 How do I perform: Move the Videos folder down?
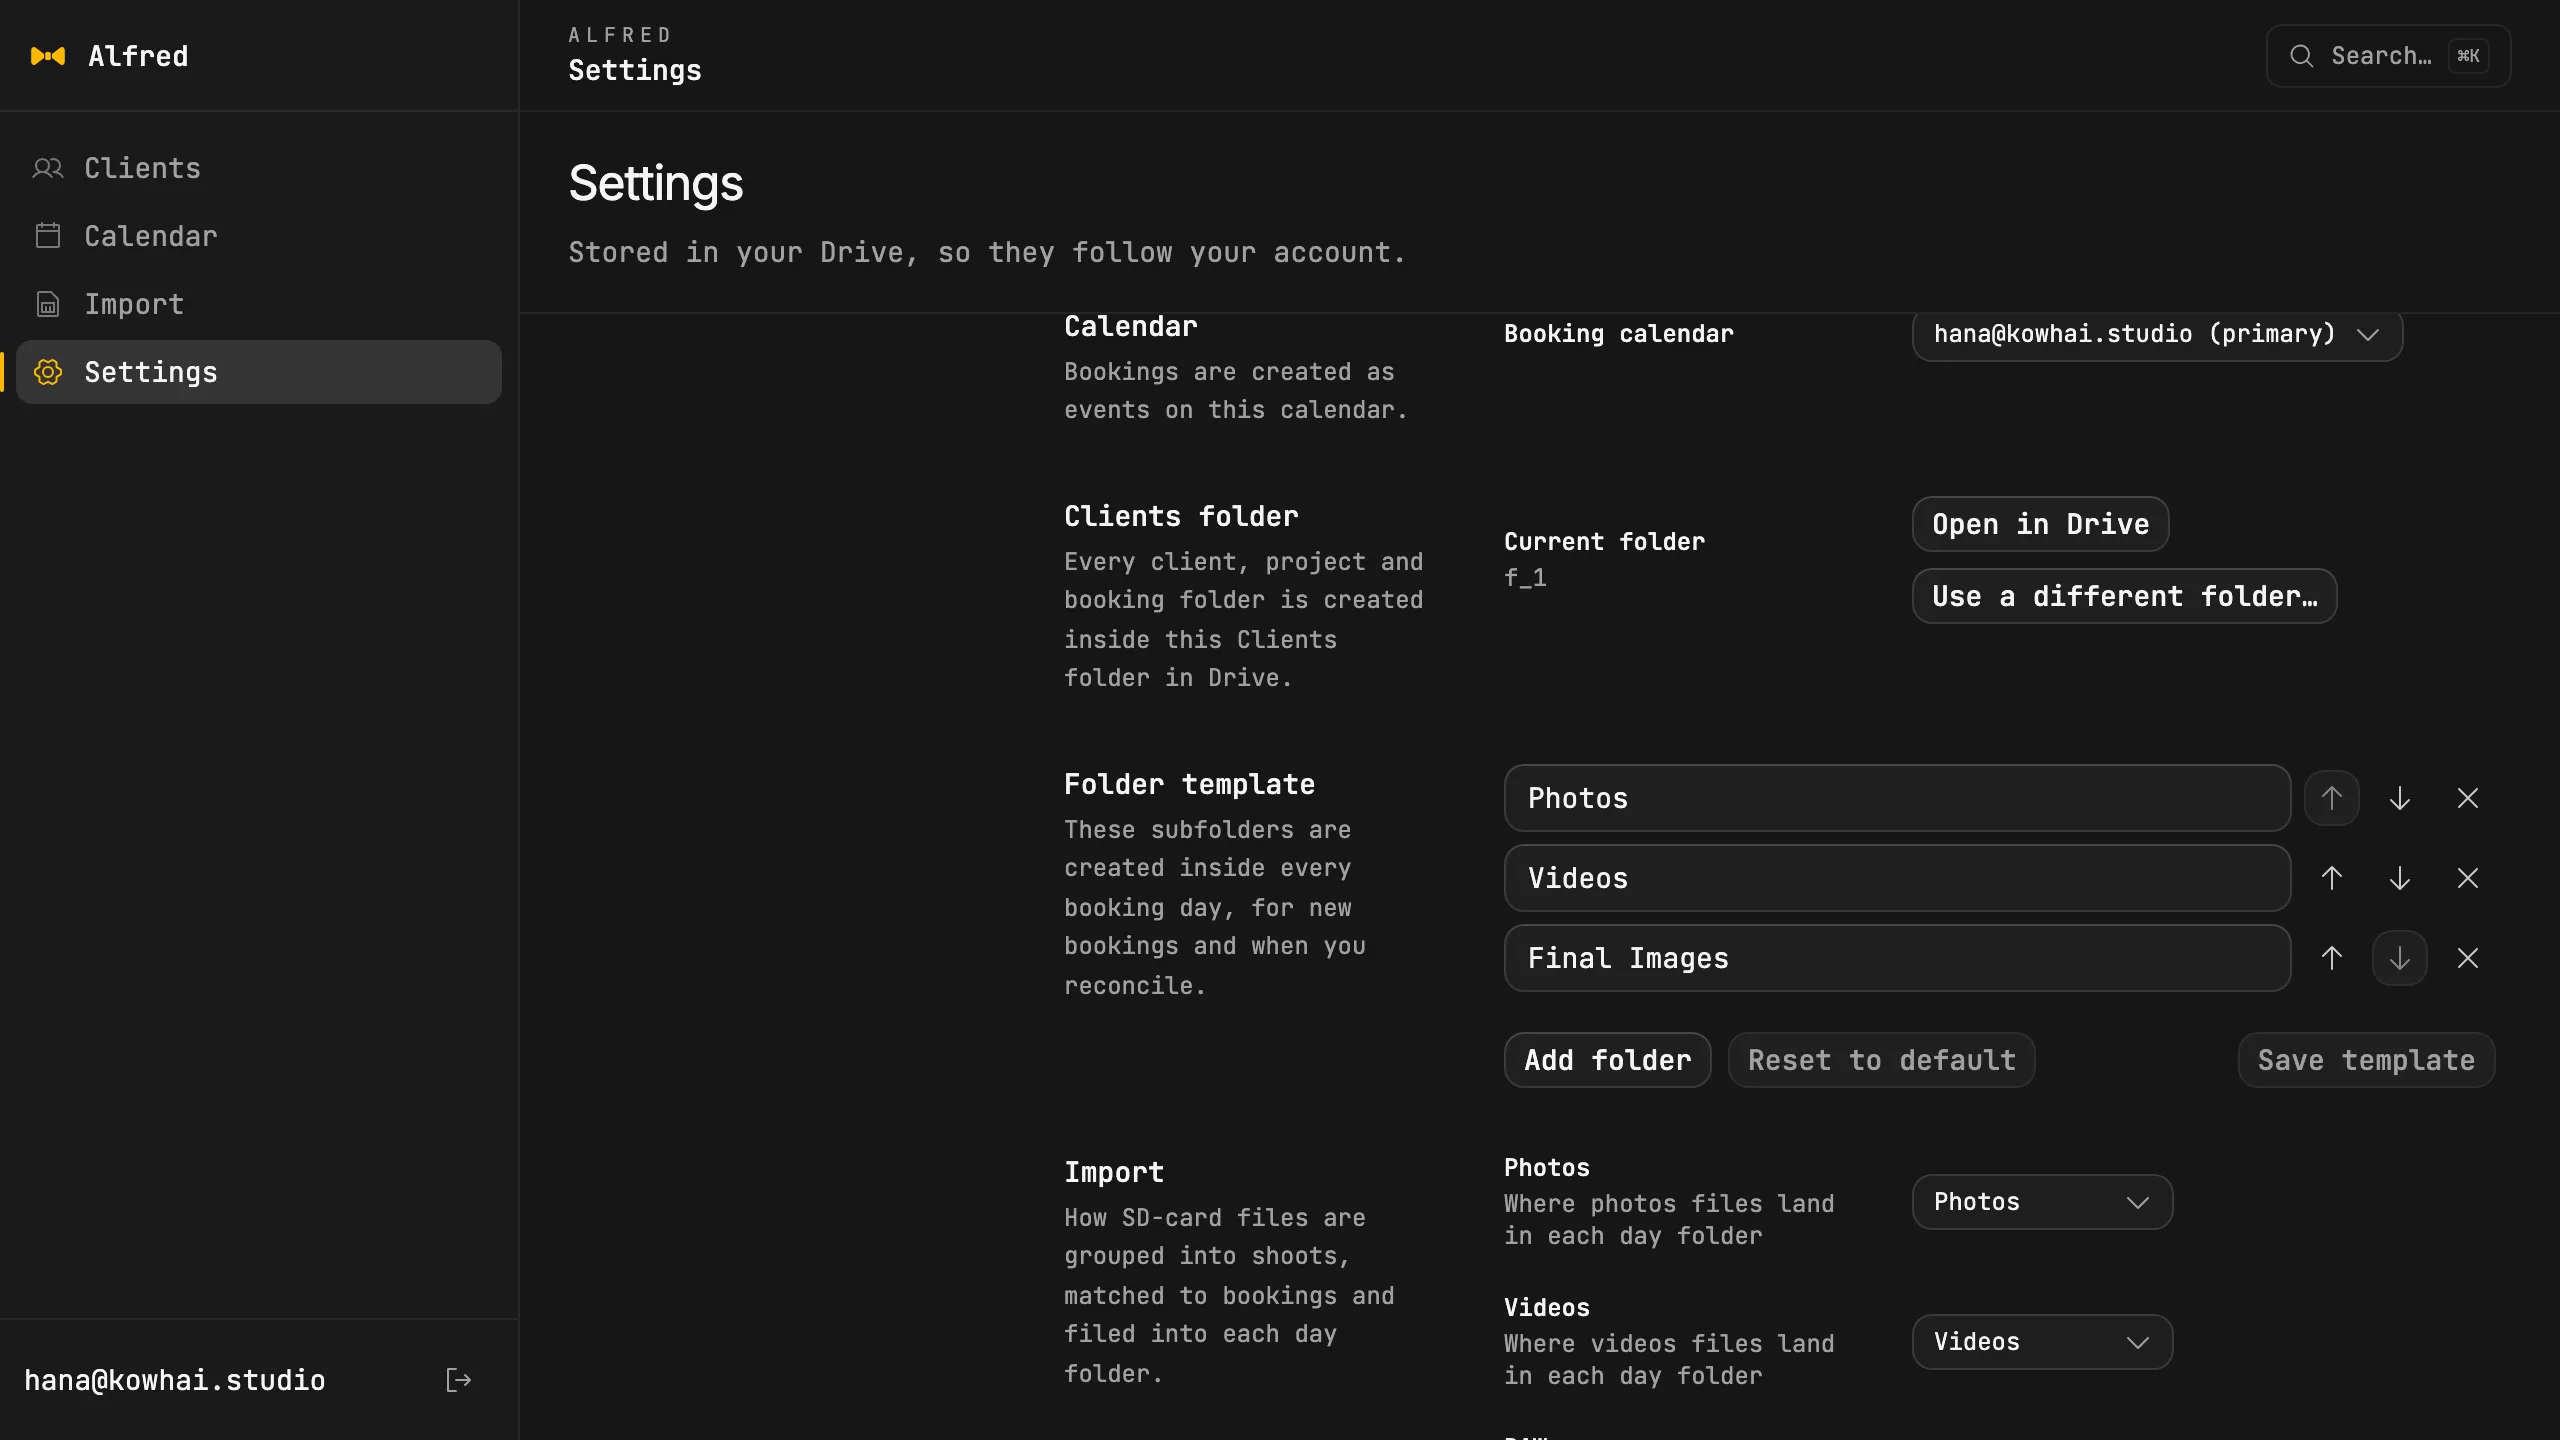tap(2400, 878)
